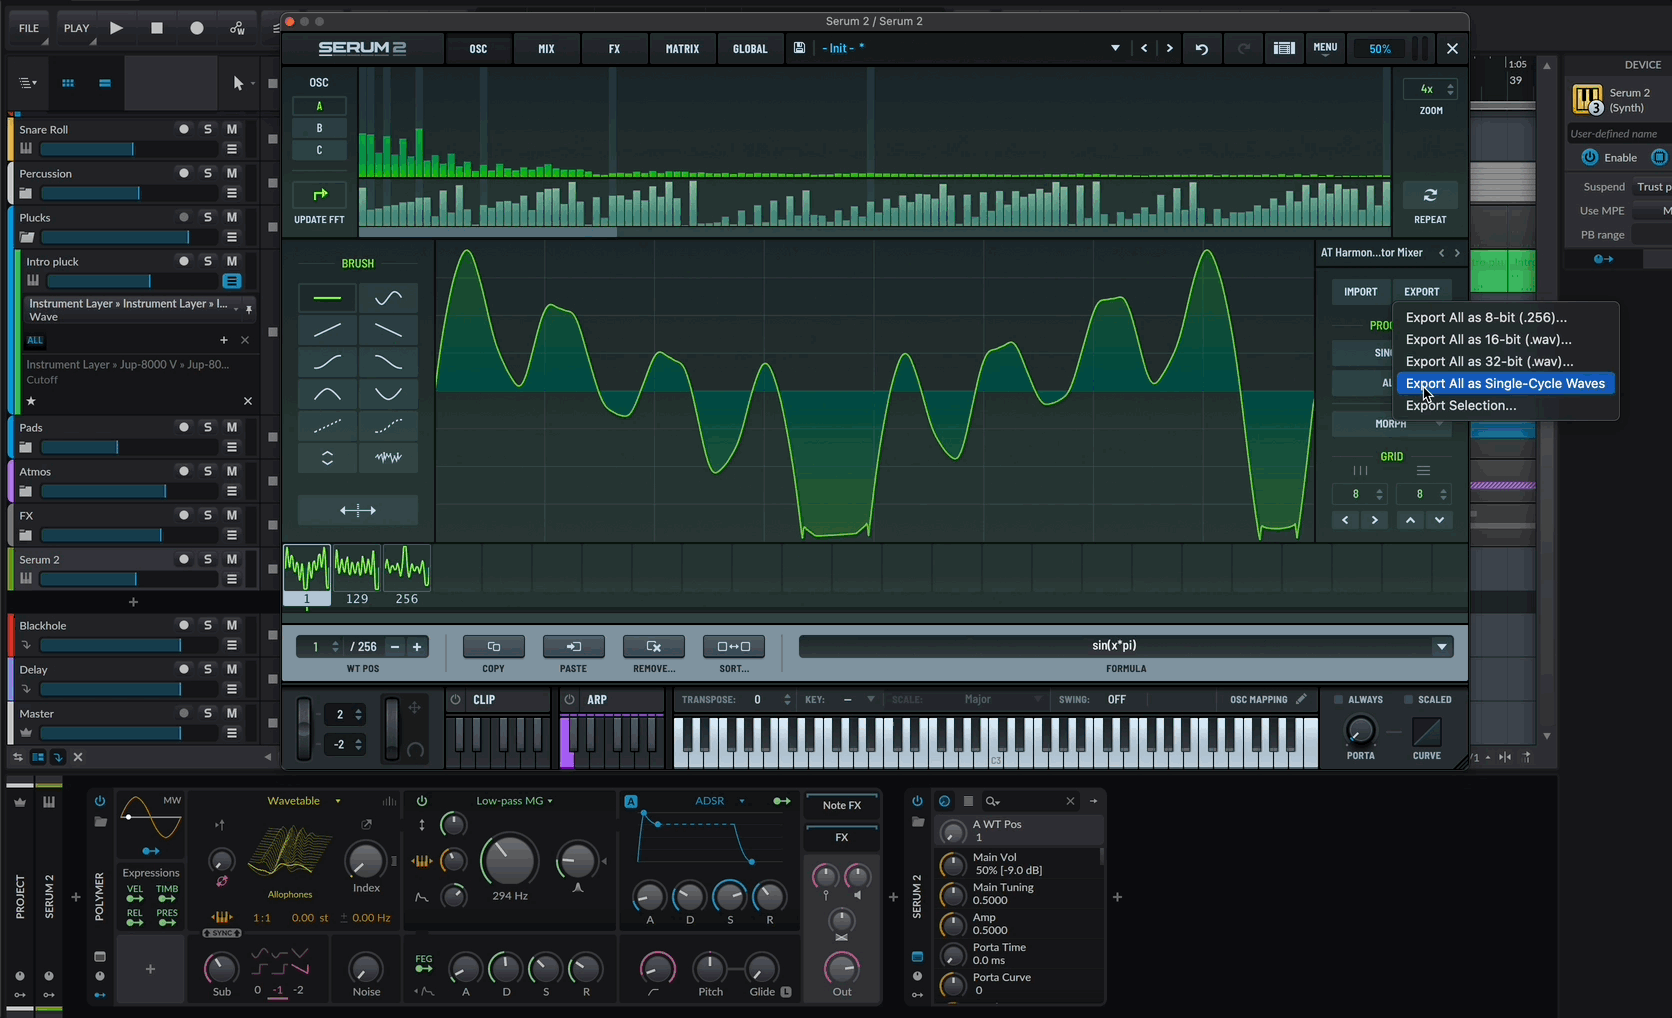Arm record on the Plucks track
Image resolution: width=1672 pixels, height=1018 pixels.
coord(184,217)
